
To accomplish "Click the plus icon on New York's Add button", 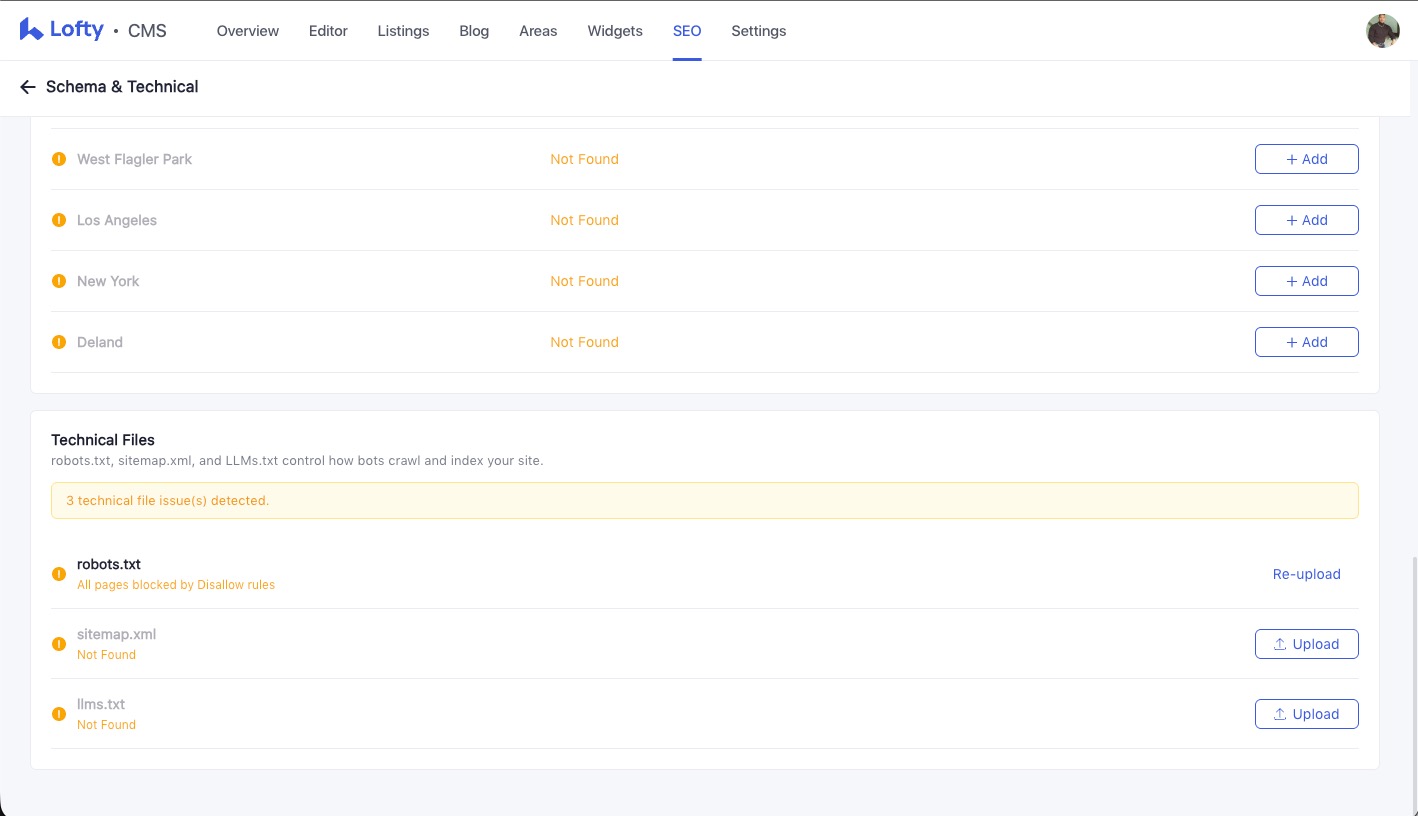I will point(1292,281).
